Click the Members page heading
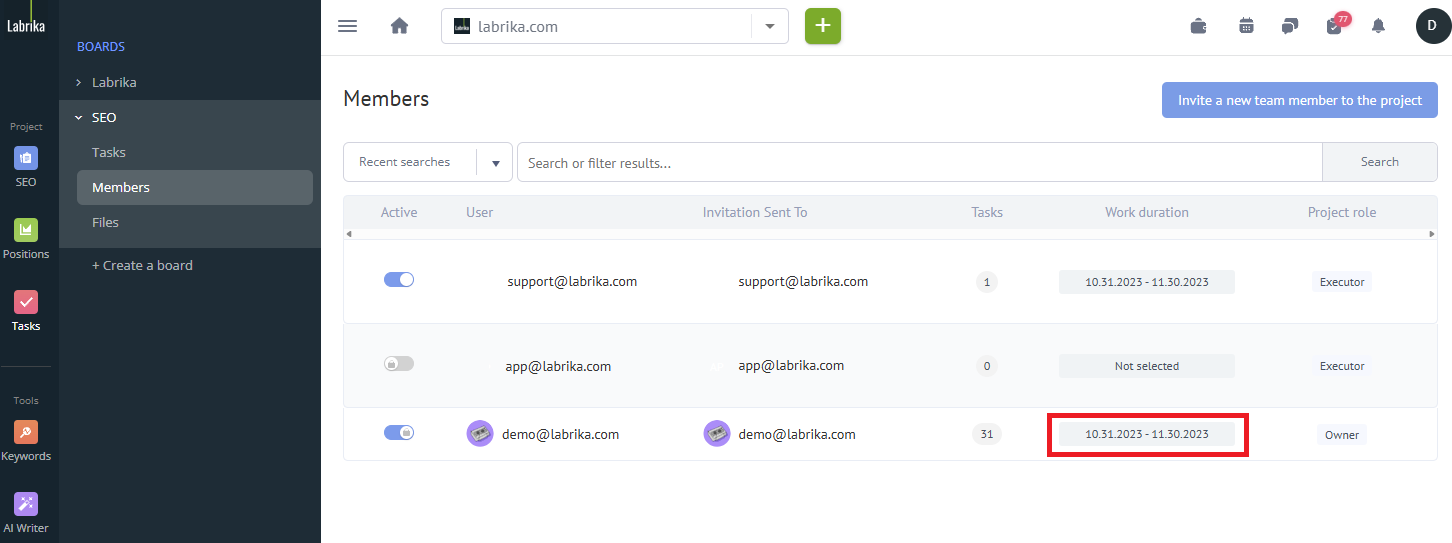This screenshot has width=1452, height=543. pyautogui.click(x=386, y=98)
